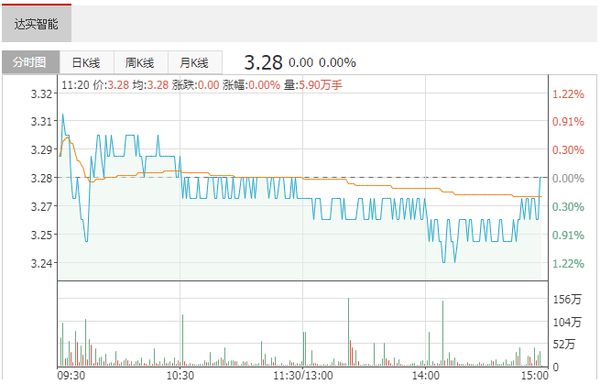
Task: Click the 11:20 time readout in chart info
Action: (x=75, y=85)
